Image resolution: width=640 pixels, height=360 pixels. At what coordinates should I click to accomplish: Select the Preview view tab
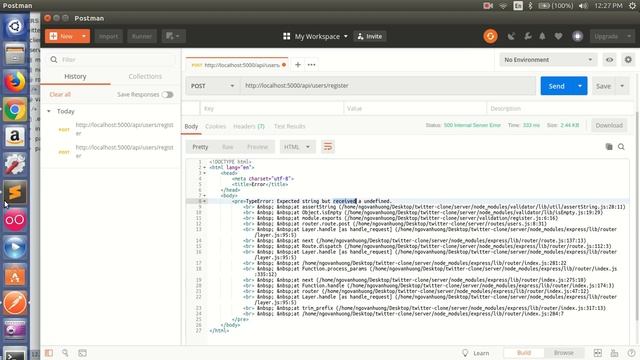point(258,147)
